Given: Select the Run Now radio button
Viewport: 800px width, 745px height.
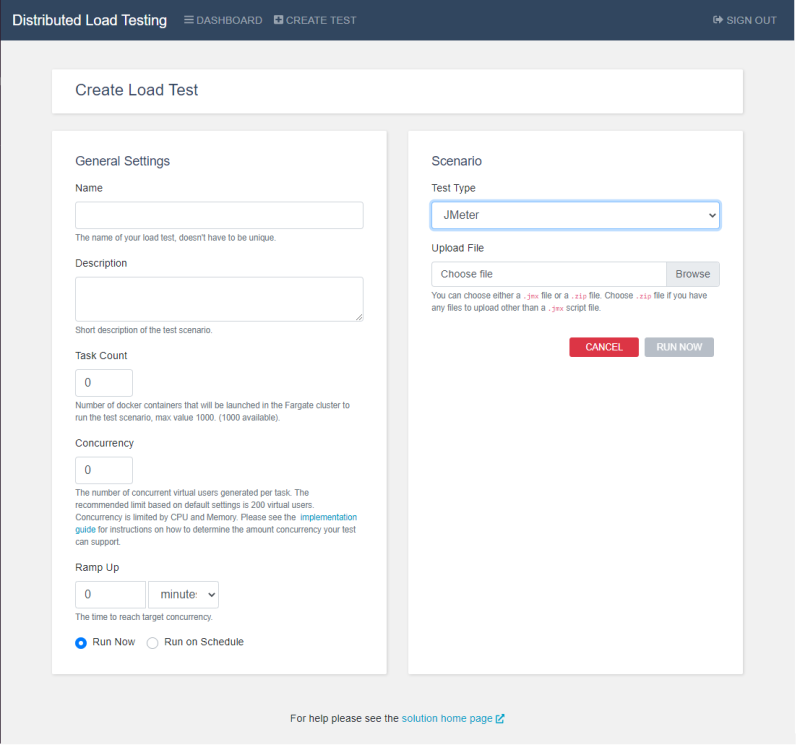Looking at the screenshot, I should tap(81, 643).
